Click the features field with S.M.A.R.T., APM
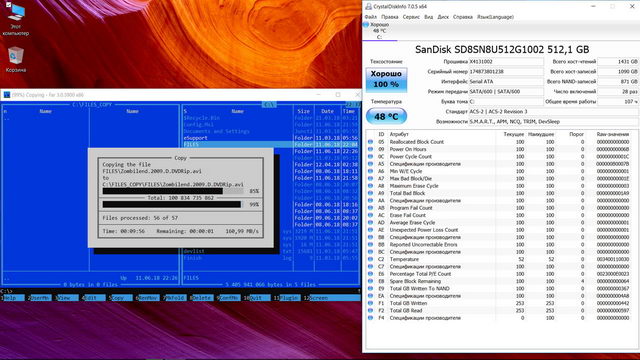Image resolution: width=640 pixels, height=360 pixels. (x=553, y=122)
